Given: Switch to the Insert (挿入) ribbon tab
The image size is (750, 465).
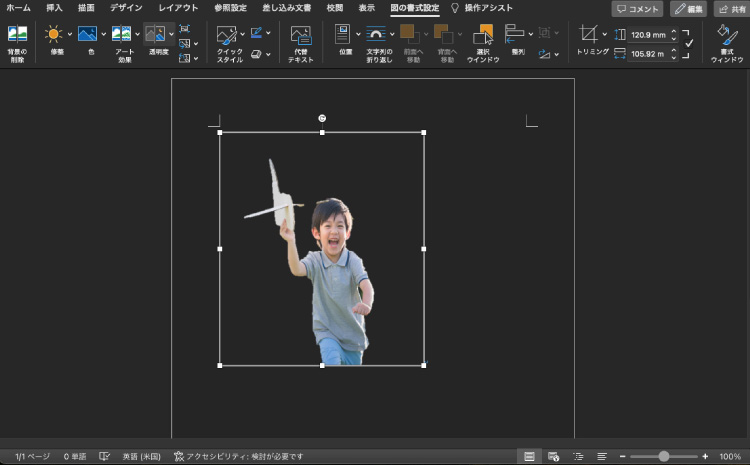Looking at the screenshot, I should click(54, 8).
